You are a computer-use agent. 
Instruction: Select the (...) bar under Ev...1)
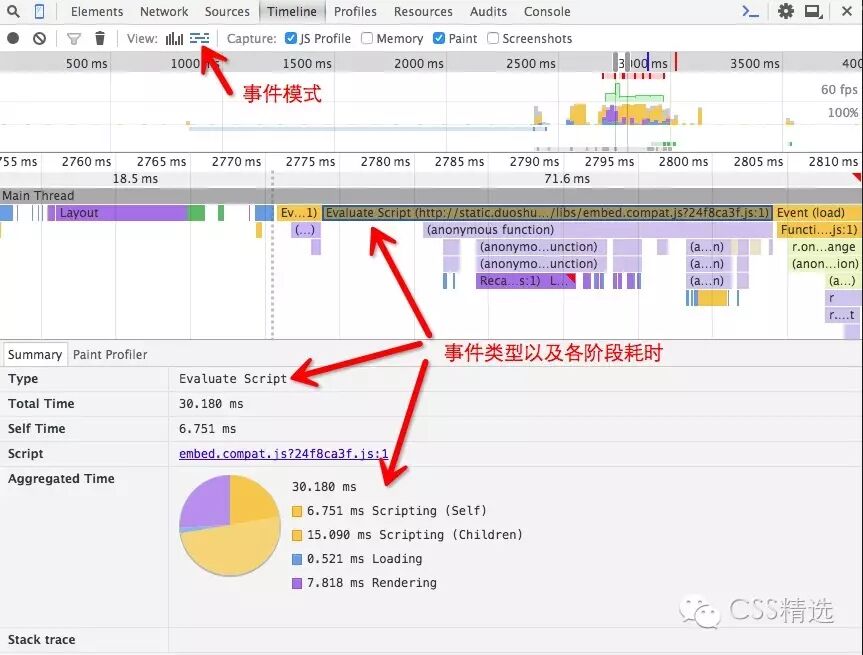click(x=305, y=230)
